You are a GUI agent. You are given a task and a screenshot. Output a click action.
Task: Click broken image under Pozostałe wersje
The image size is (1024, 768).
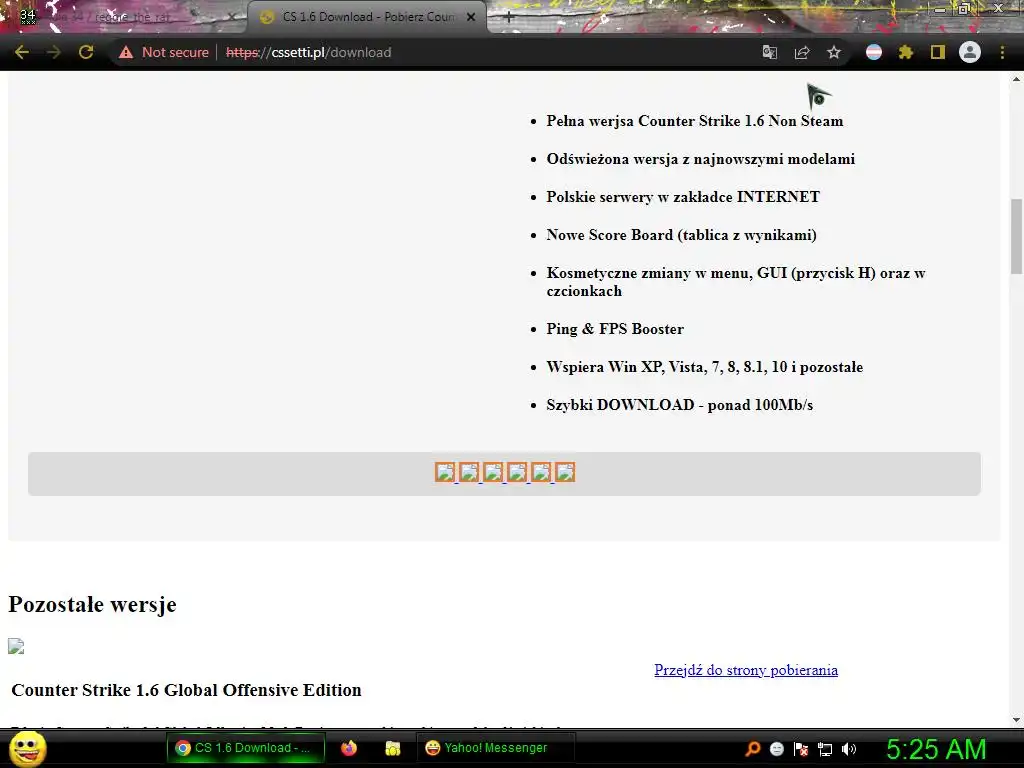[16, 647]
